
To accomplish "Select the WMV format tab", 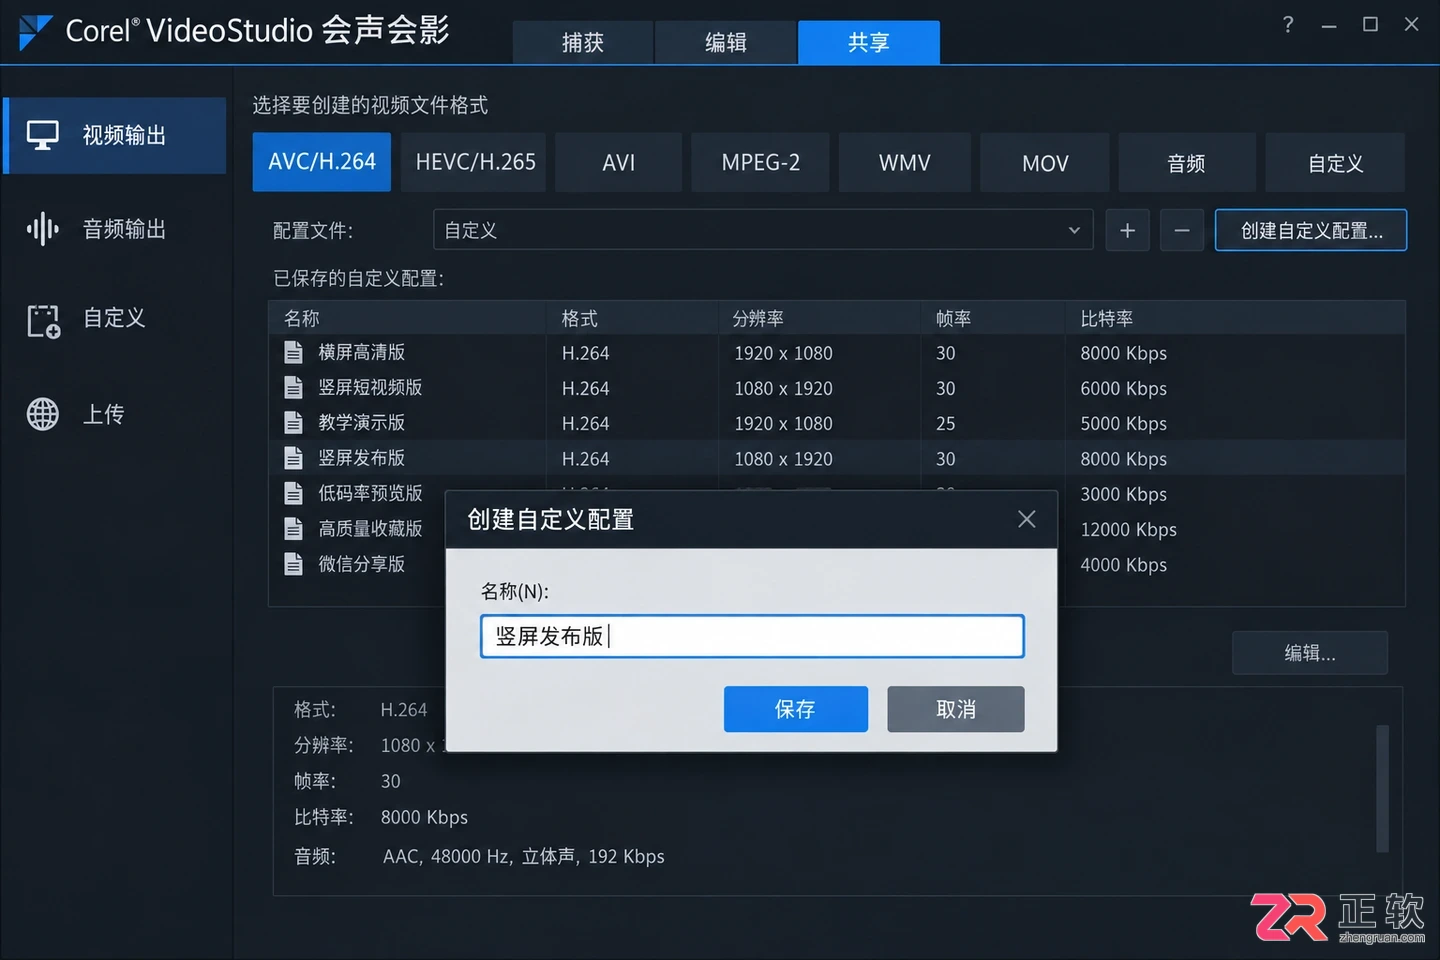I will click(x=905, y=162).
